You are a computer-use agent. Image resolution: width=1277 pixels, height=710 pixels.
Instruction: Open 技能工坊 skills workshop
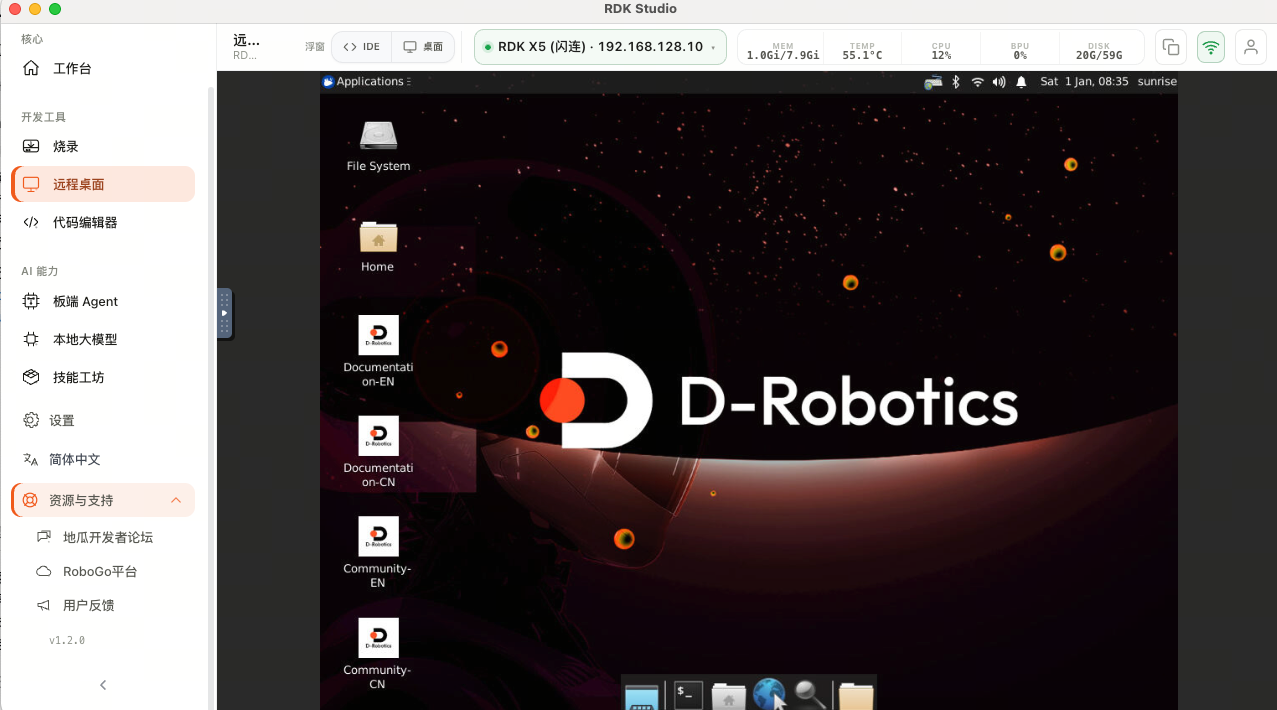pos(103,377)
